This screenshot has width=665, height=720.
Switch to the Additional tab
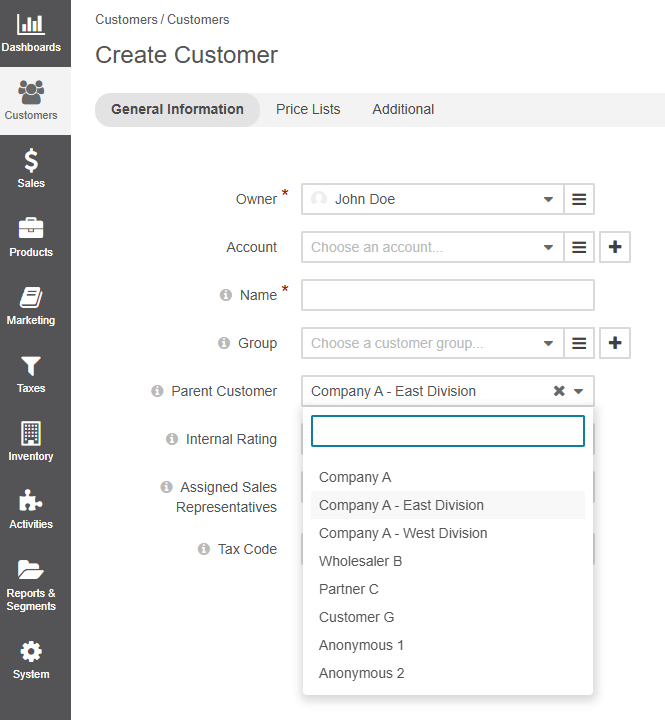[403, 109]
